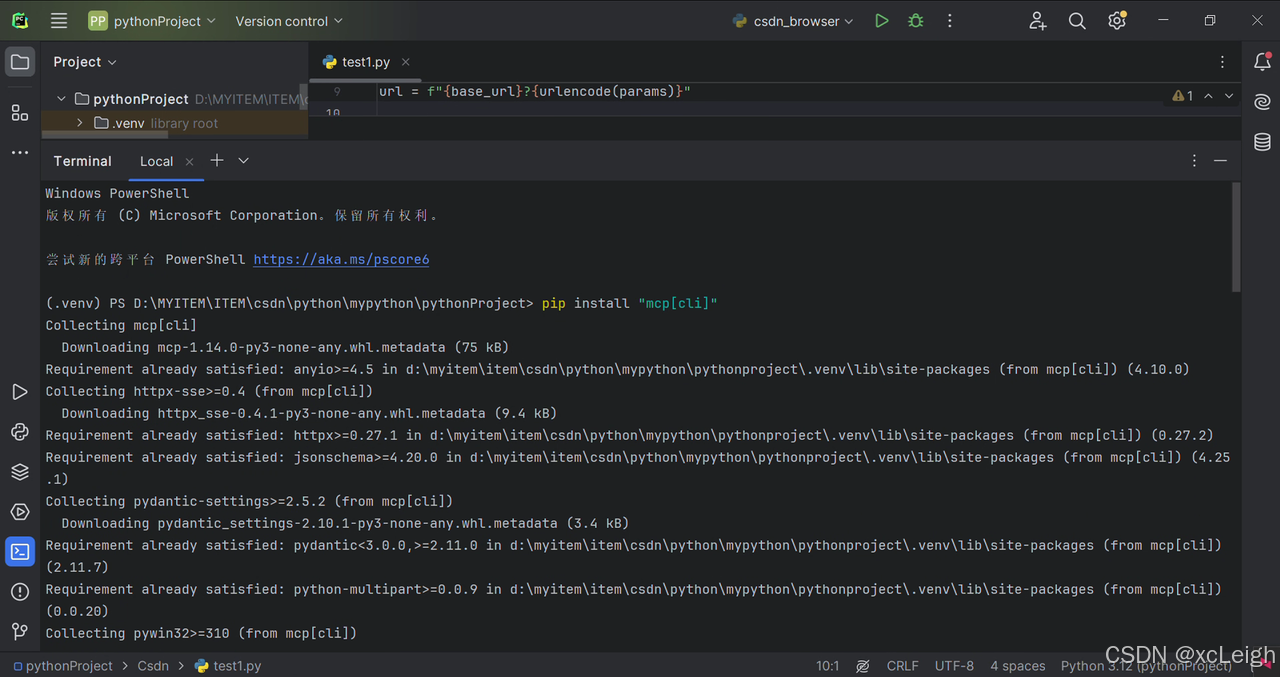Toggle the Project tool window folder icon
This screenshot has height=677, width=1280.
(20, 62)
